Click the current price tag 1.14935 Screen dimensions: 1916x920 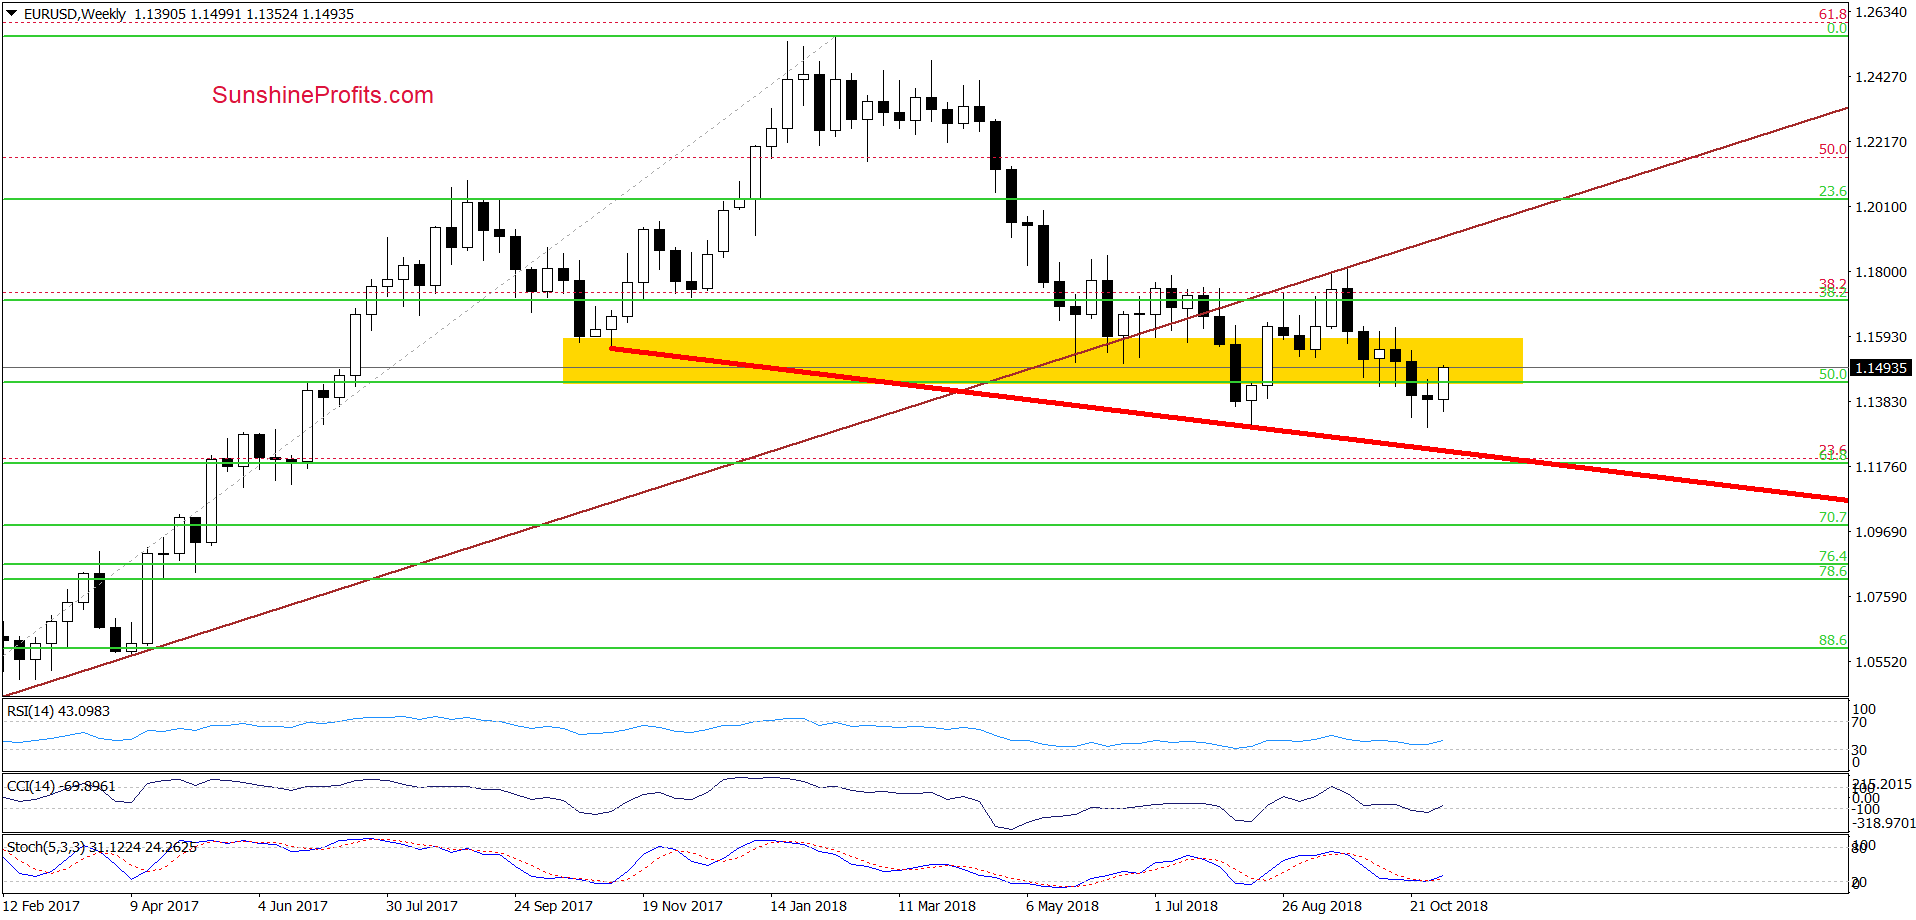click(x=1881, y=368)
